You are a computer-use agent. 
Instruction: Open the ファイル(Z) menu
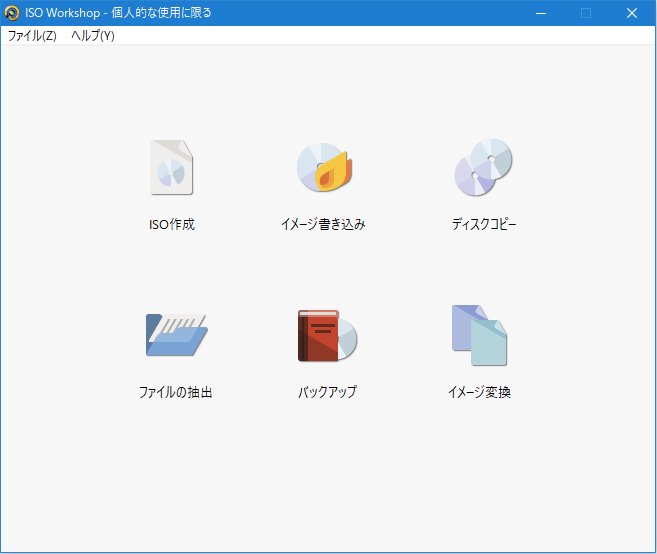32,36
